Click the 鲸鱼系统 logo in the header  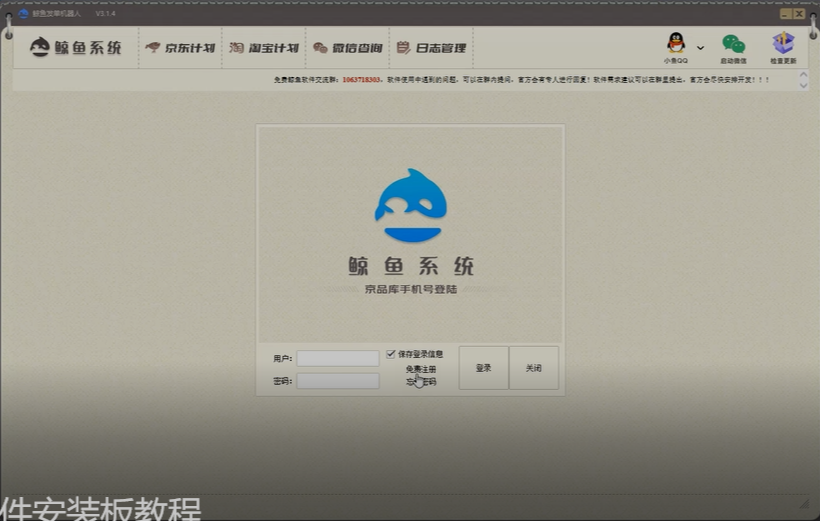tap(76, 48)
